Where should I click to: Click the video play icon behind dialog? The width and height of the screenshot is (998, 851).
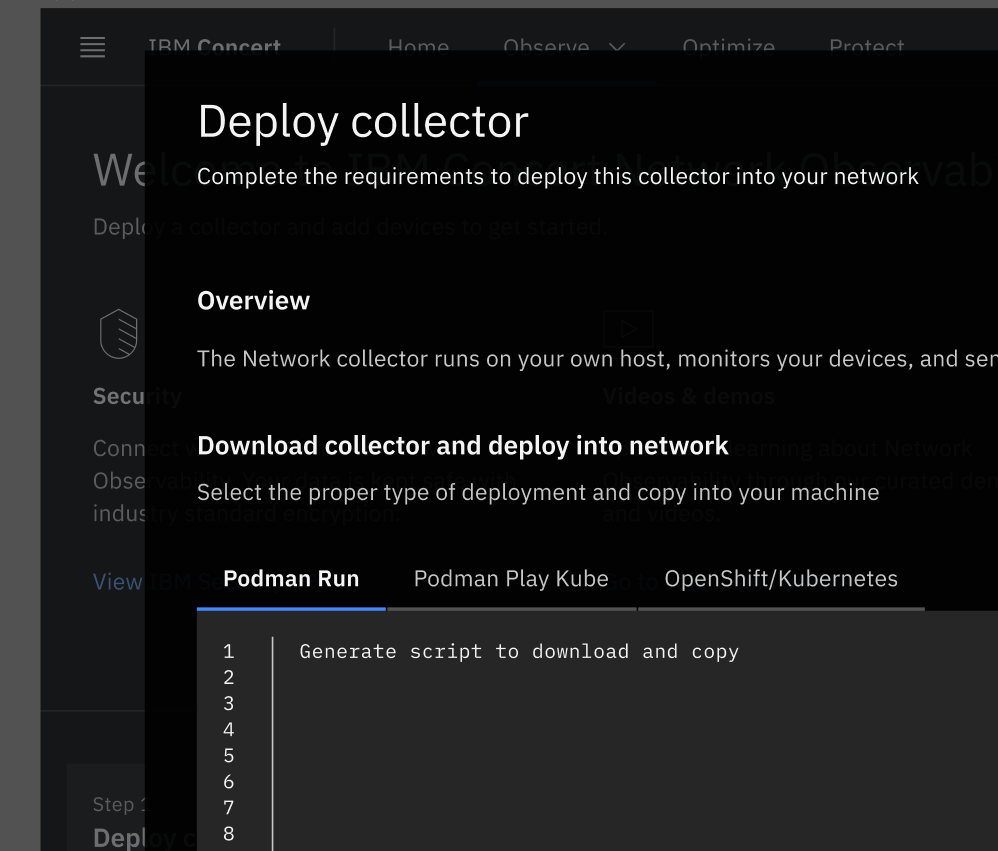[x=628, y=329]
